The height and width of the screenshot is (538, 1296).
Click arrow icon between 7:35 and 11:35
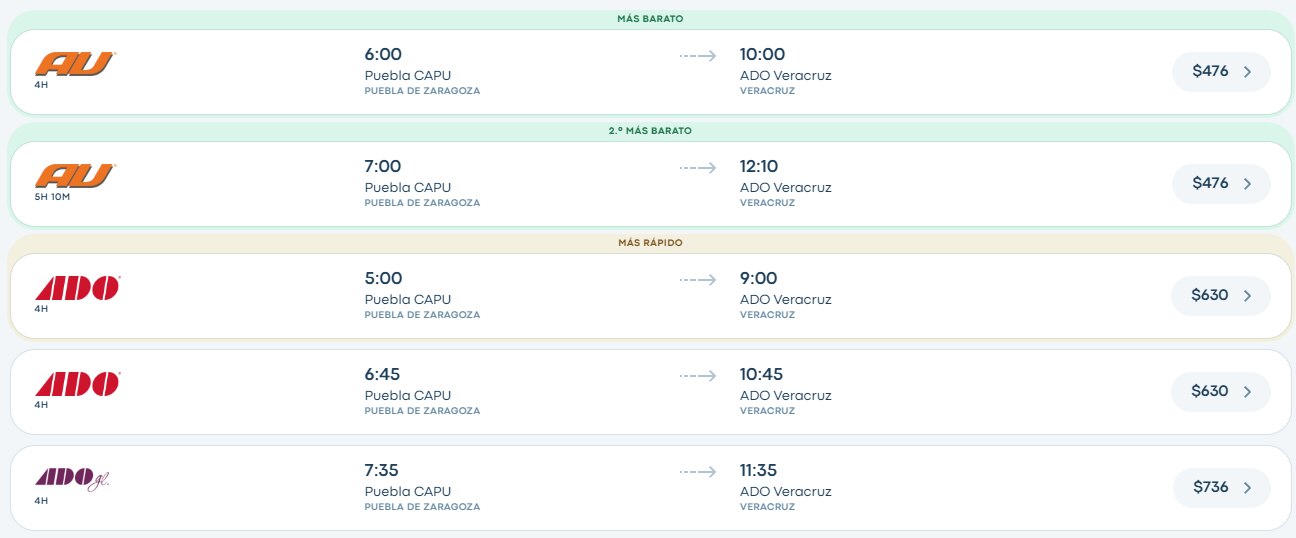(698, 472)
